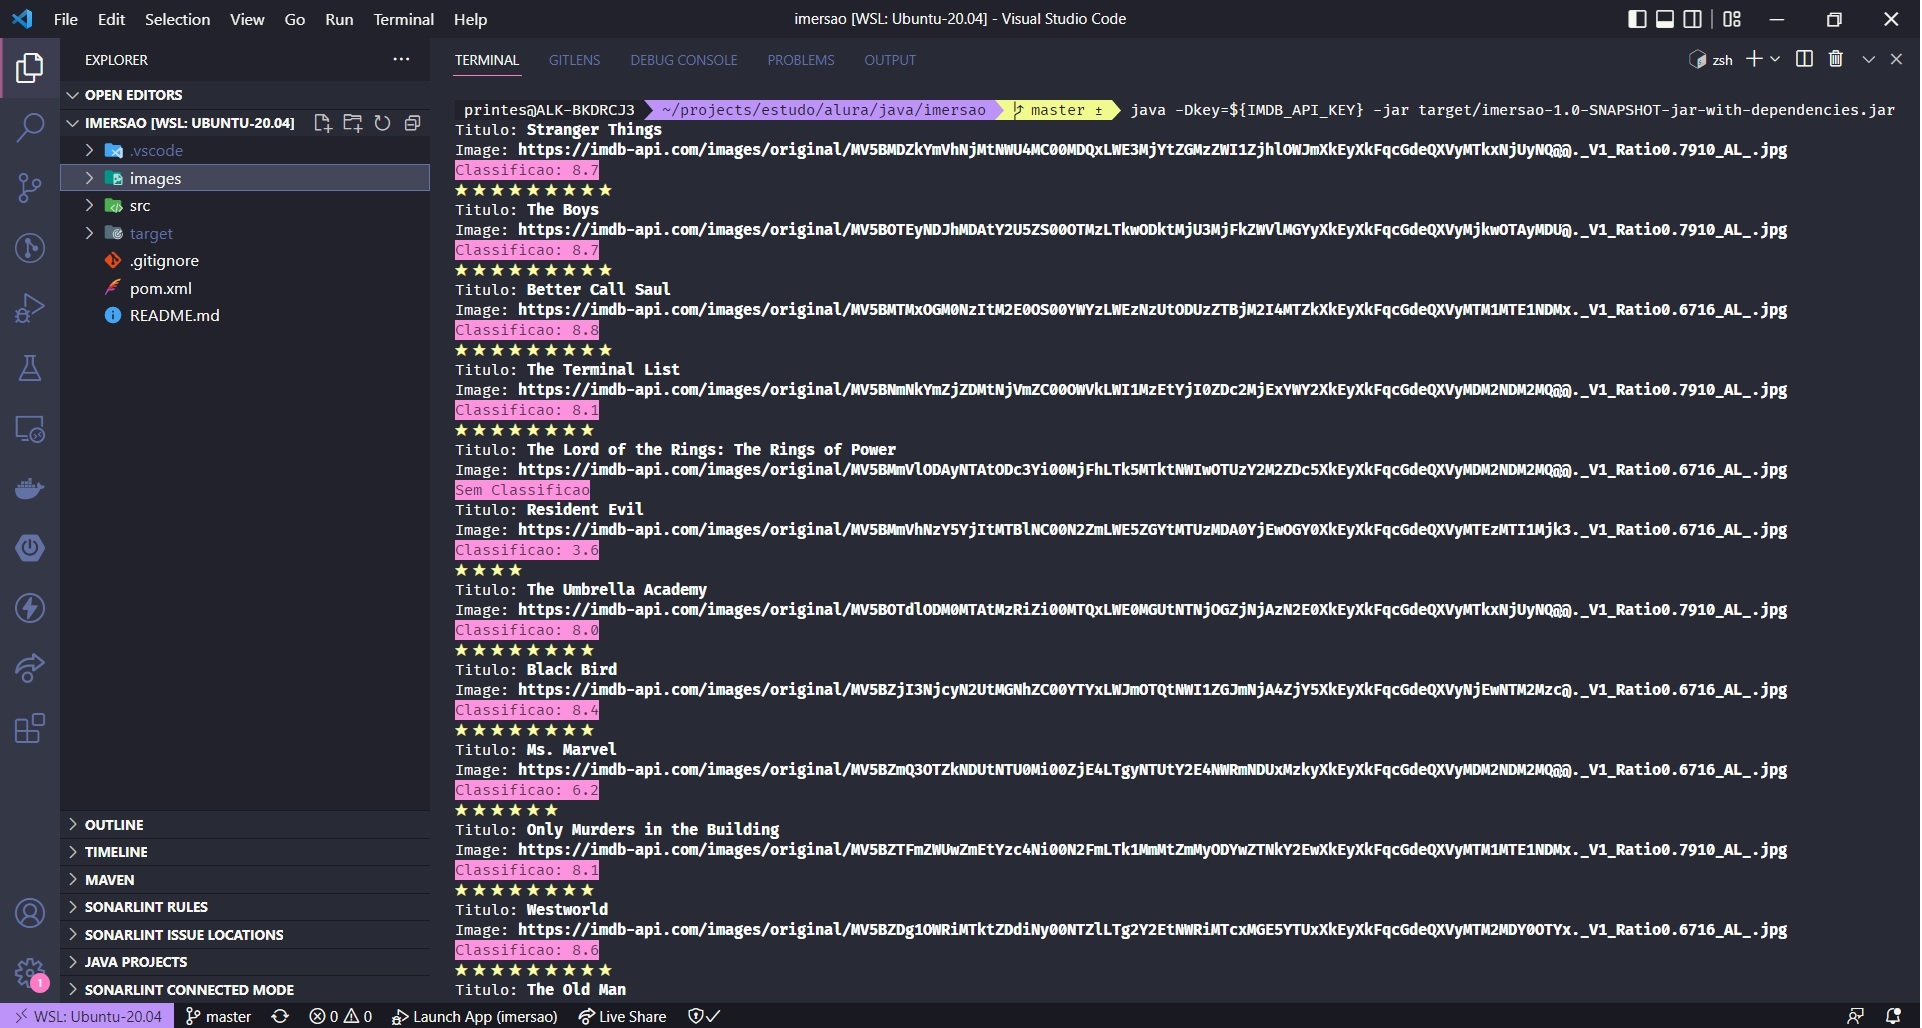
Task: Switch to the GITLENS panel tab
Action: coord(574,60)
